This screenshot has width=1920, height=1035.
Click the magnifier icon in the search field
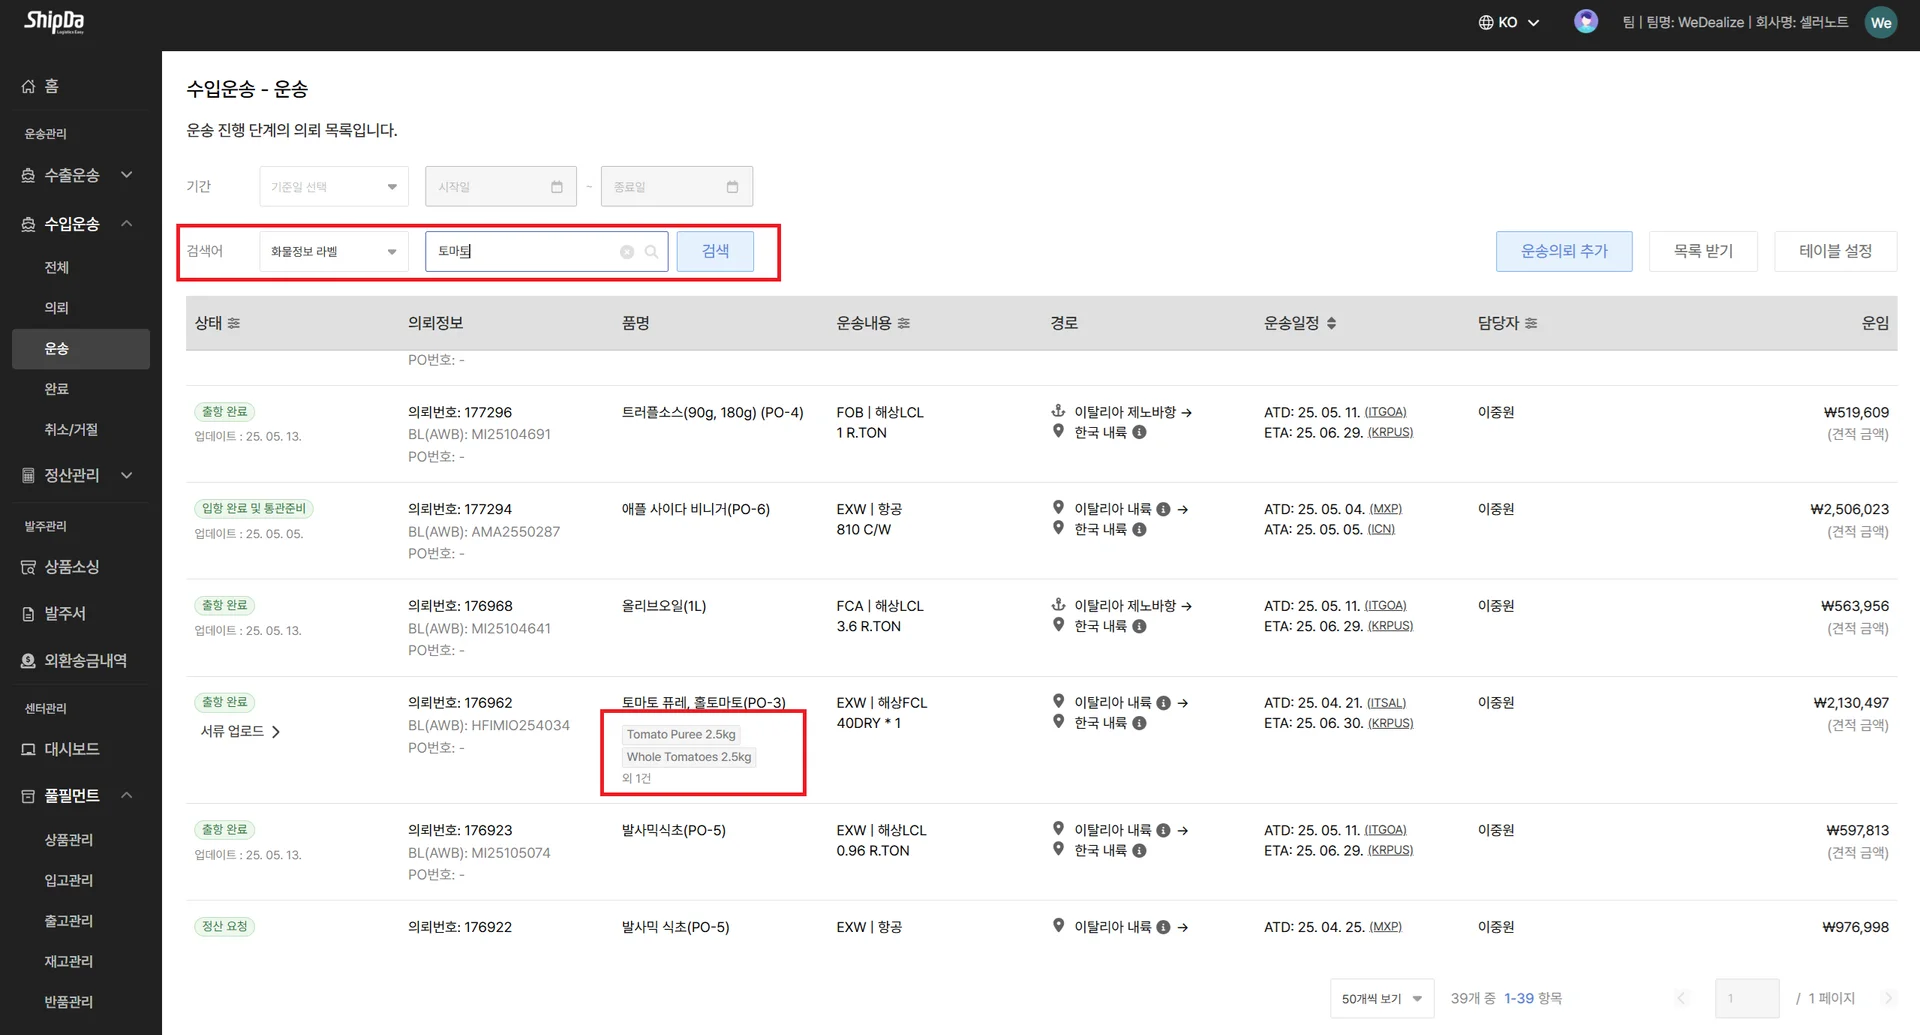pyautogui.click(x=651, y=252)
